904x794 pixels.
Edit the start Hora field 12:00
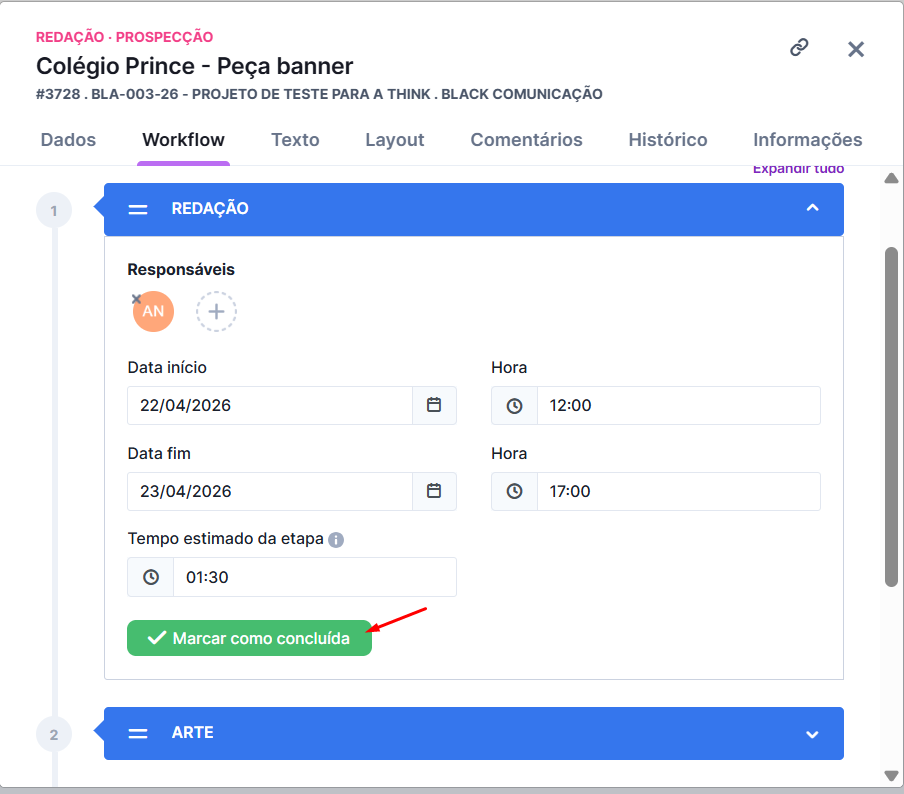pos(679,405)
